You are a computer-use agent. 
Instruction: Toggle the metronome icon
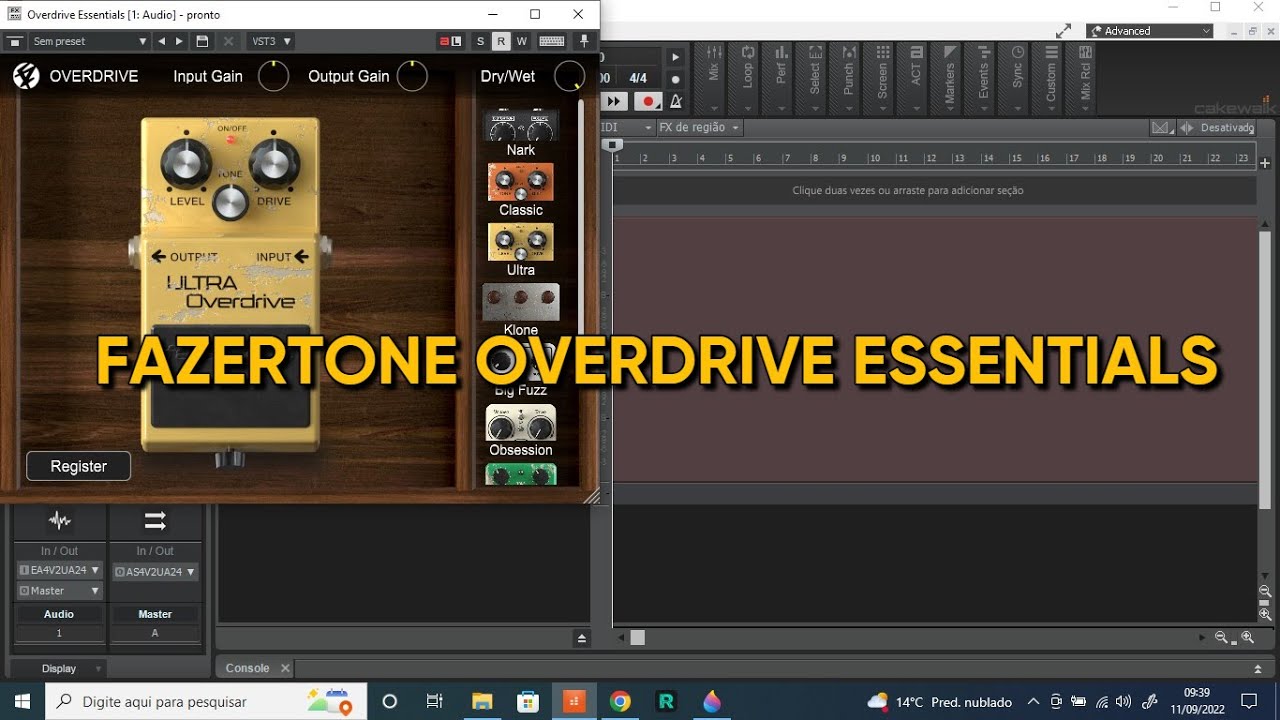pos(676,101)
